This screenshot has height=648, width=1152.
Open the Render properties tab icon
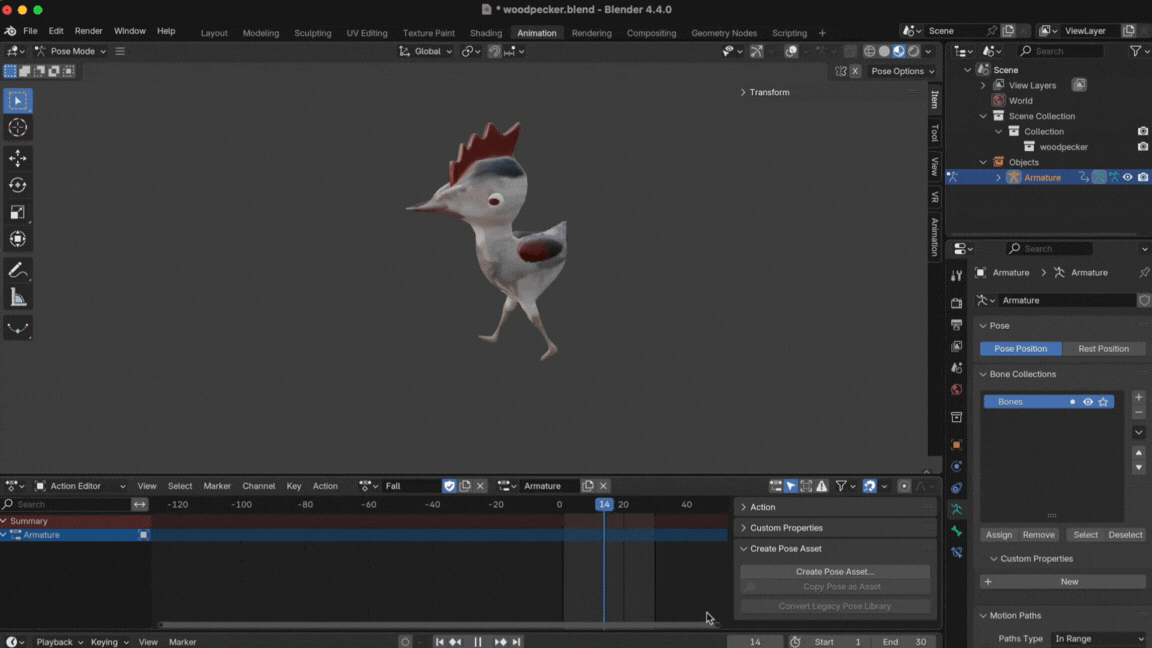pos(956,303)
